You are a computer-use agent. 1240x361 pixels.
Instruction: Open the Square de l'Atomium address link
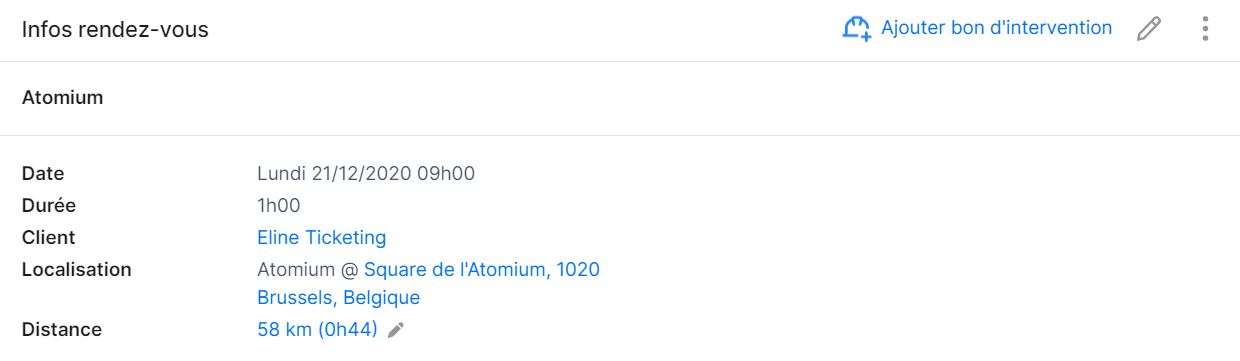click(x=482, y=270)
